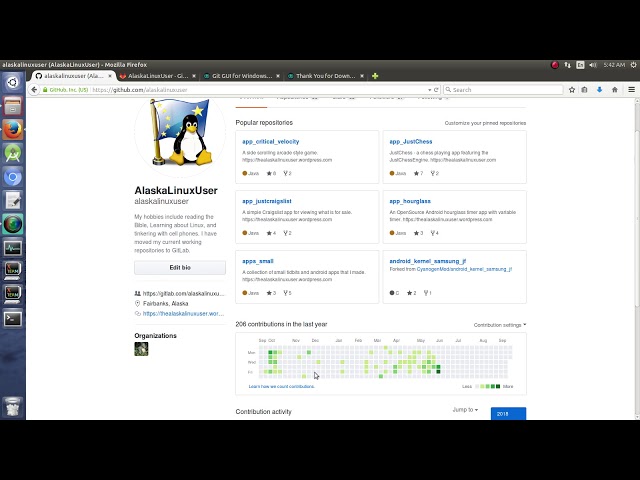Go back with the browser back arrow

tap(34, 90)
